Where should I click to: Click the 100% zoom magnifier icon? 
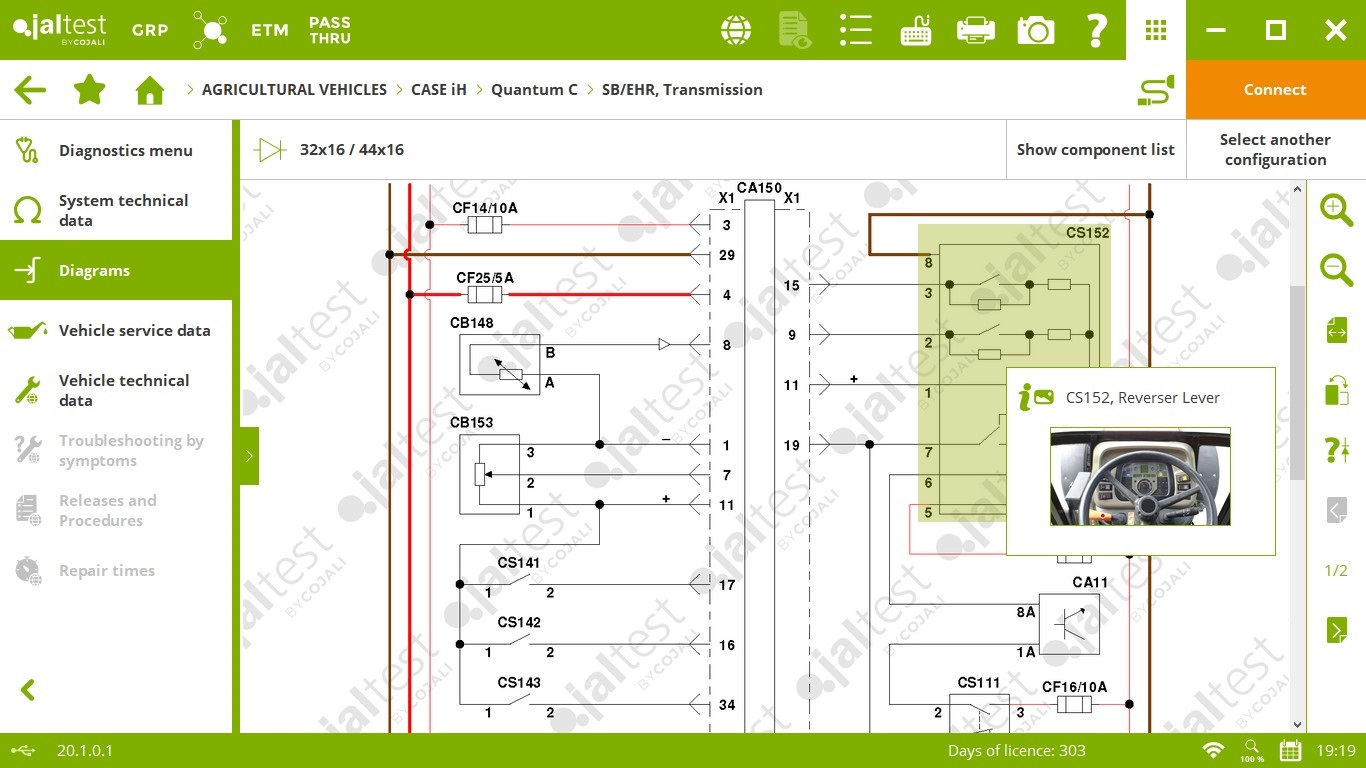tap(1252, 751)
